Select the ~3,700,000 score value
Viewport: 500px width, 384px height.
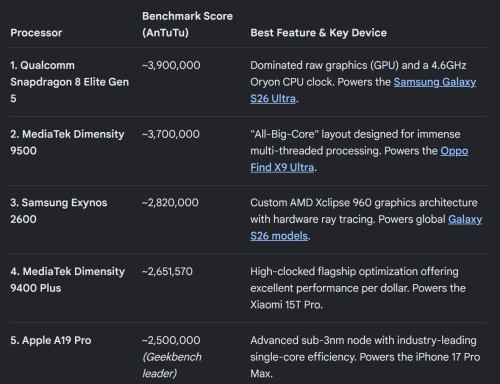171,134
